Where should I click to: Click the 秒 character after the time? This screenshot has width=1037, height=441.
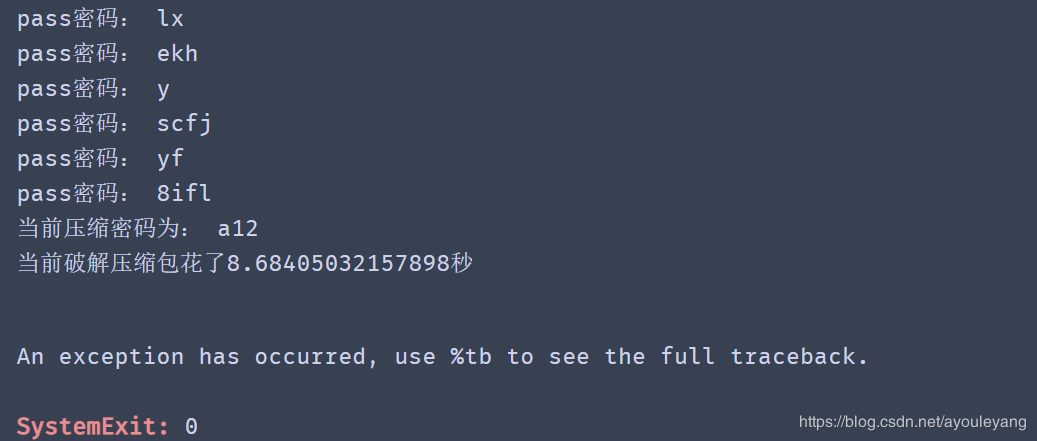[462, 264]
